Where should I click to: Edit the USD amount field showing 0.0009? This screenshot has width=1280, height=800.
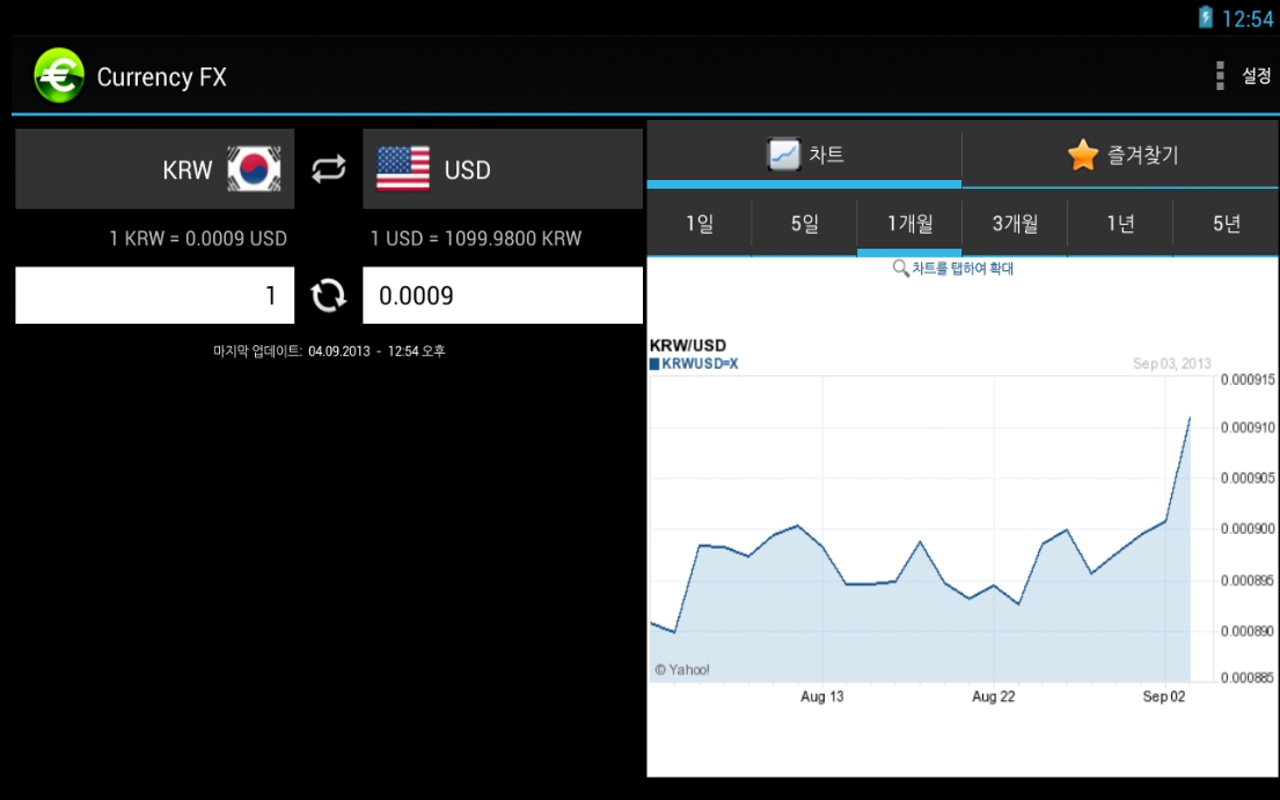(x=503, y=295)
